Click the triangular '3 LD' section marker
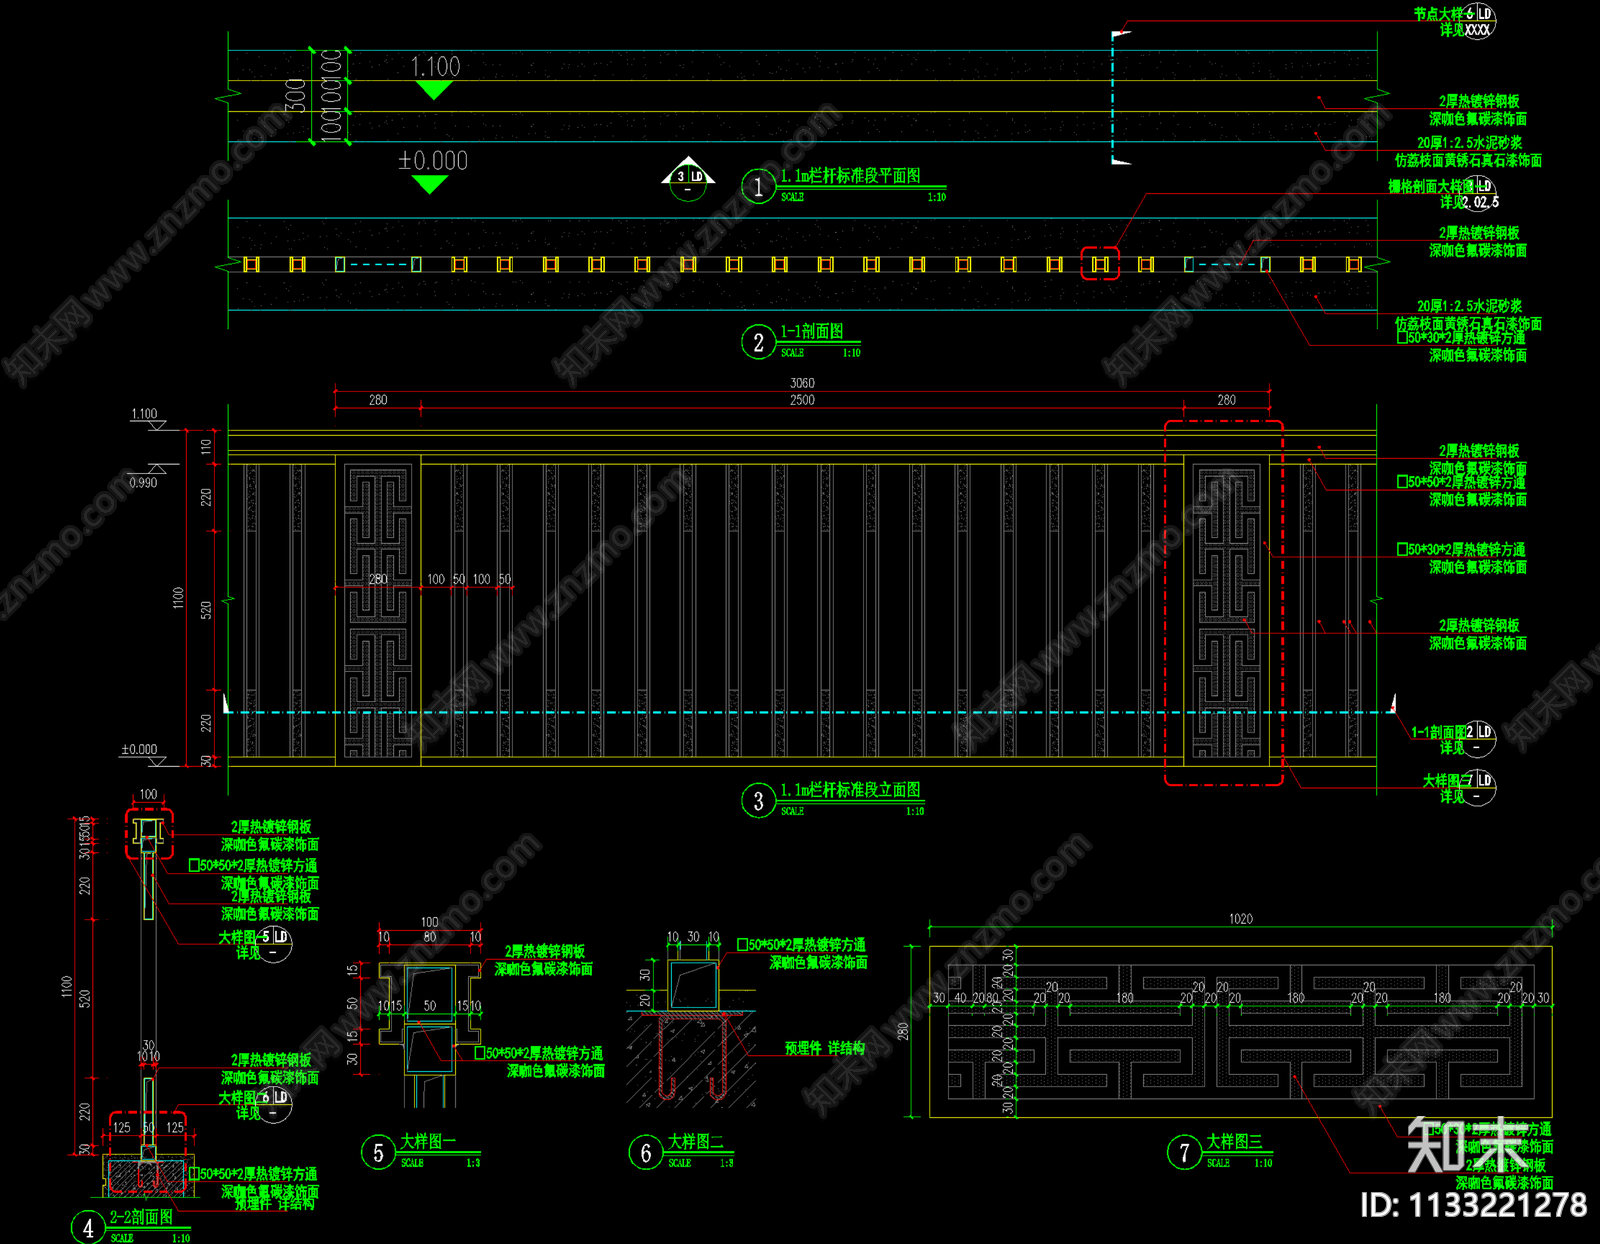This screenshot has width=1600, height=1244. (688, 178)
